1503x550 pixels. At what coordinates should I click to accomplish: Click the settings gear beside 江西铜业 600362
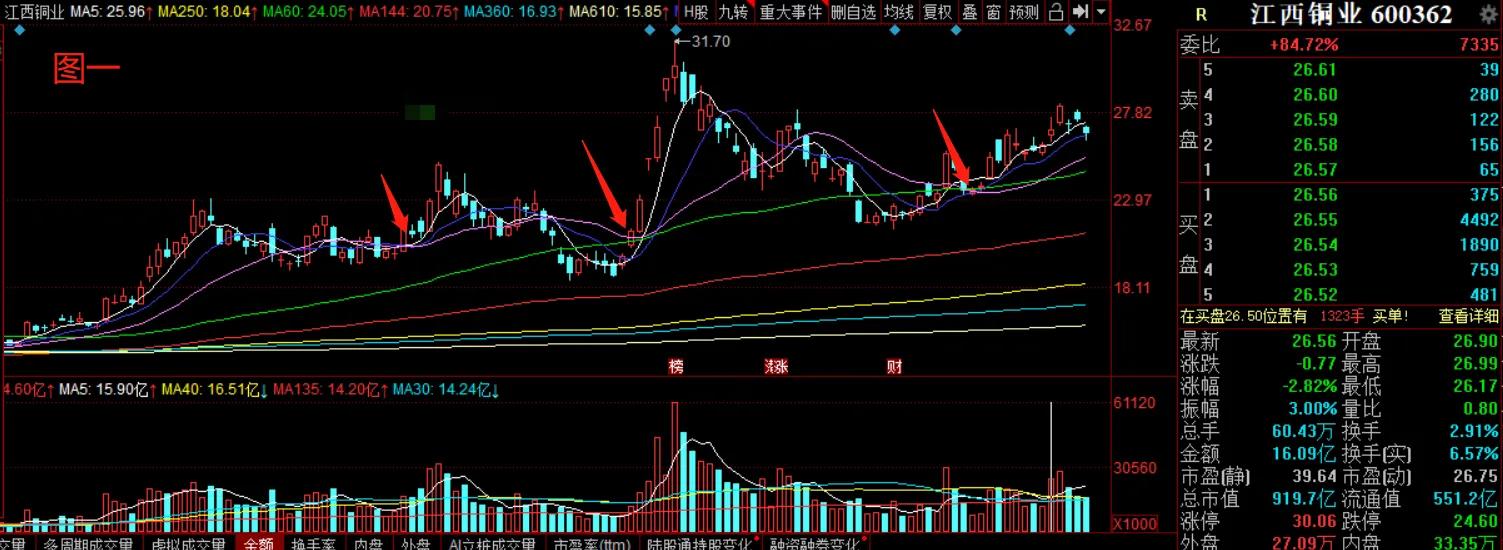pos(1486,14)
